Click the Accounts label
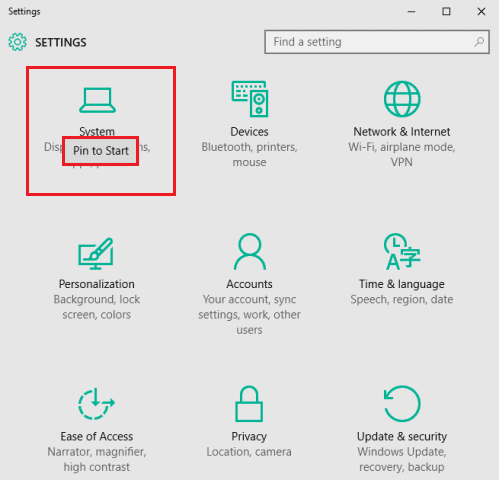This screenshot has width=499, height=480. [x=249, y=284]
